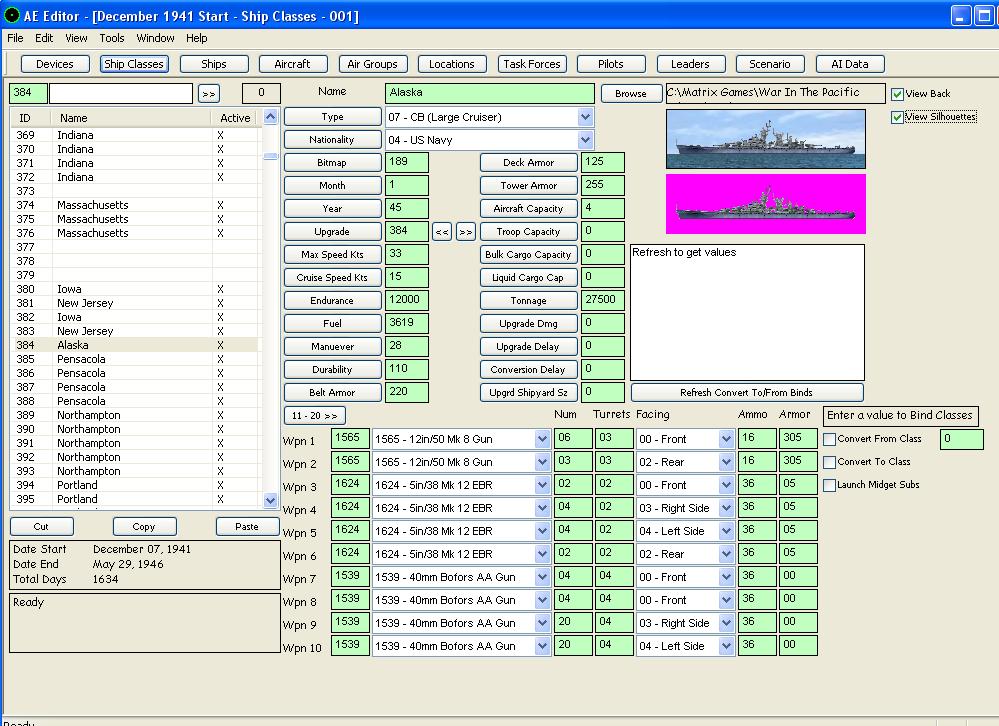Image resolution: width=999 pixels, height=726 pixels.
Task: Click the '>>' search button beside ID field
Action: point(208,94)
